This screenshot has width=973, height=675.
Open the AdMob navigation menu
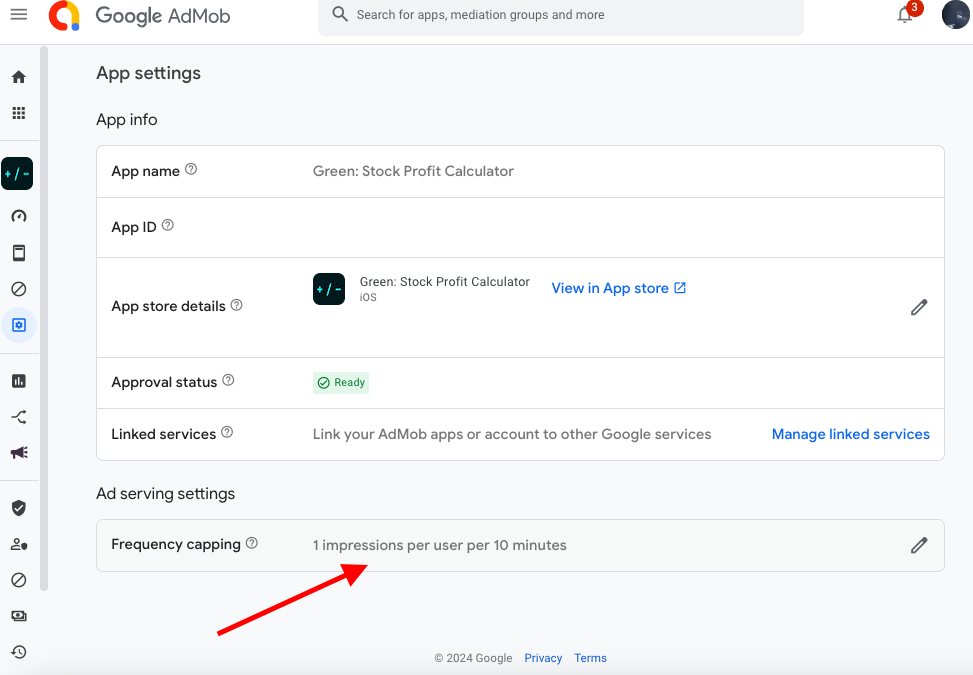click(18, 15)
